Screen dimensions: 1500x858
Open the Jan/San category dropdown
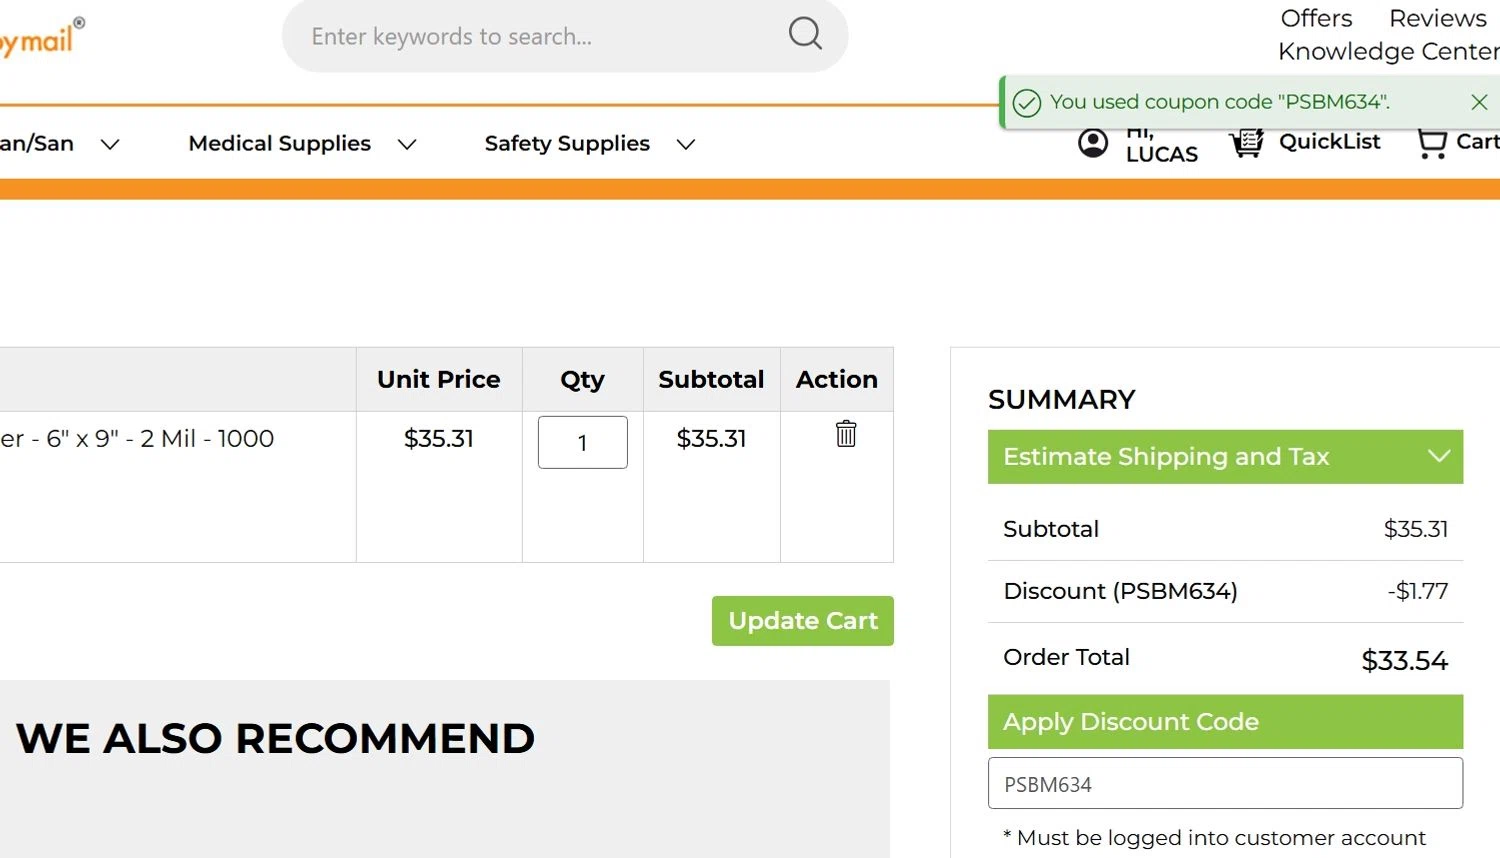110,145
